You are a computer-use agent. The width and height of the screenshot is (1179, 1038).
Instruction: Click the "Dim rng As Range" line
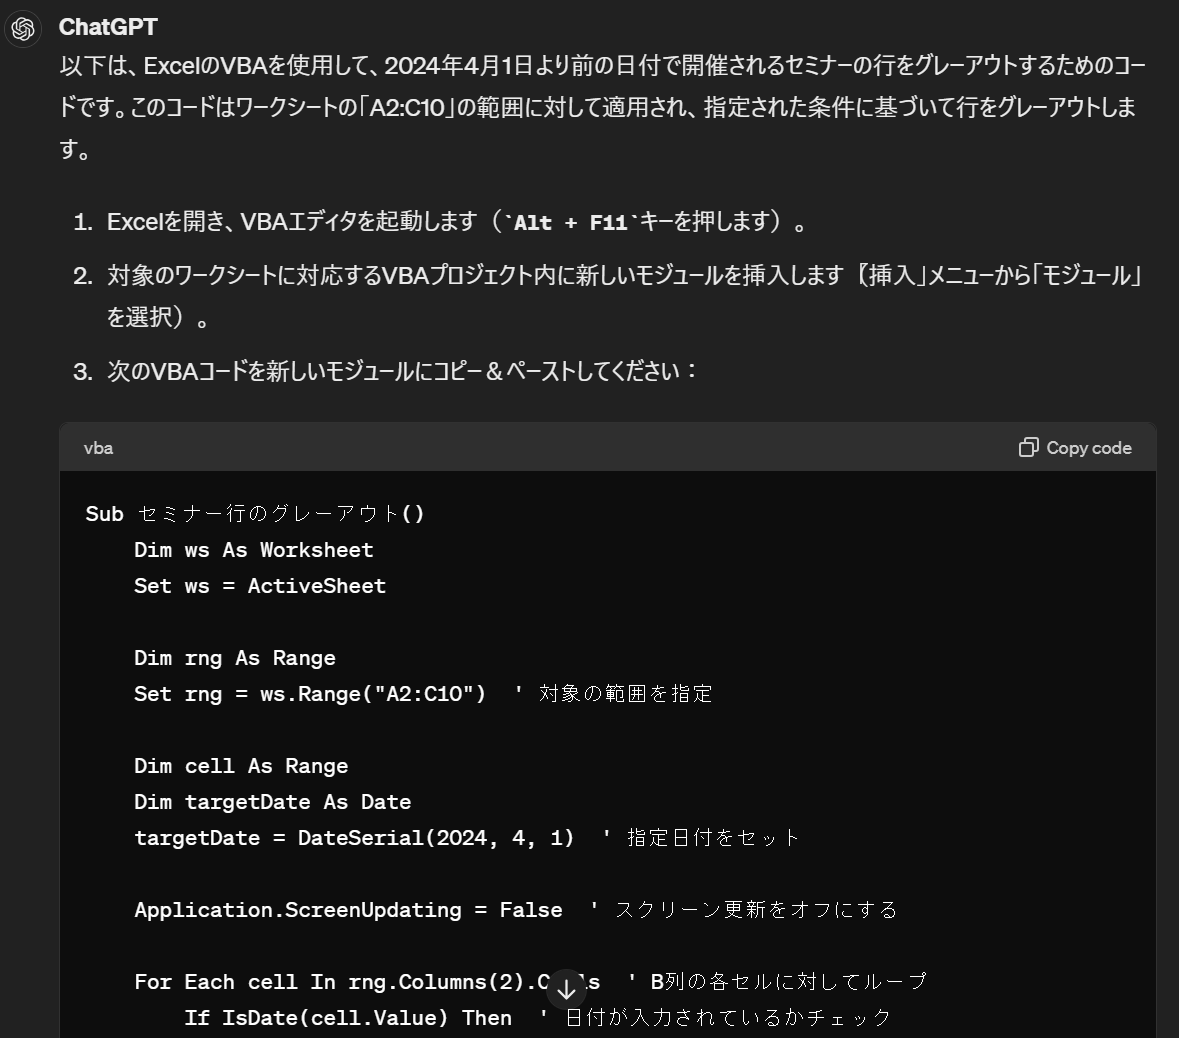[x=234, y=658]
